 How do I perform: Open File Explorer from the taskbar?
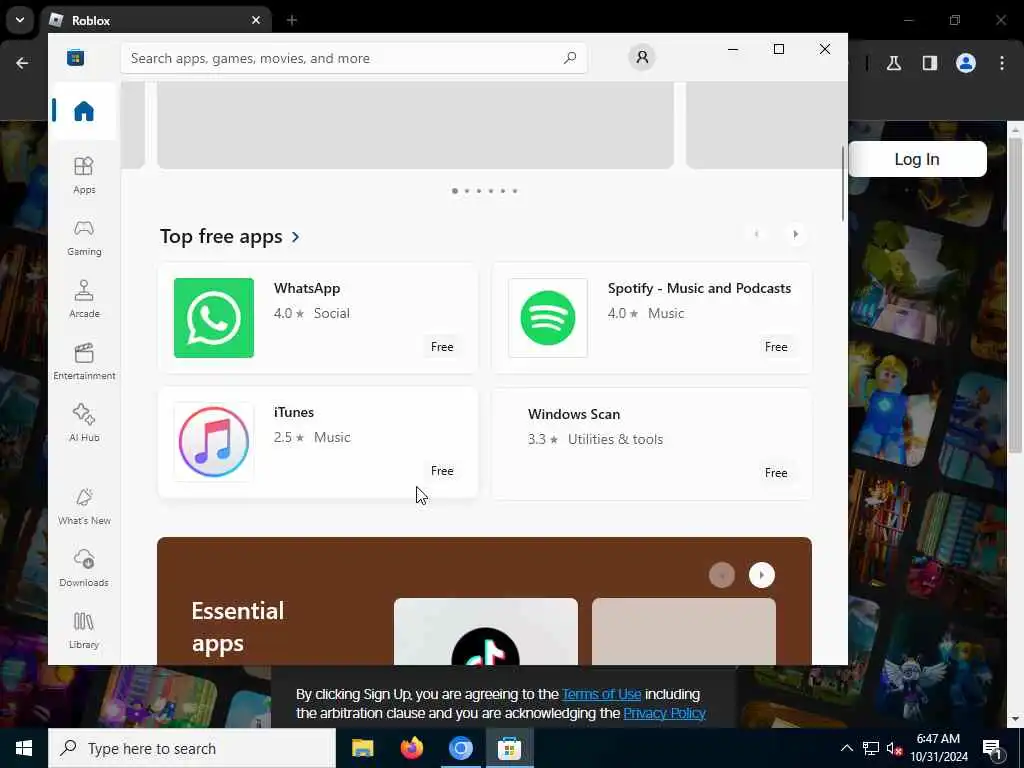362,748
